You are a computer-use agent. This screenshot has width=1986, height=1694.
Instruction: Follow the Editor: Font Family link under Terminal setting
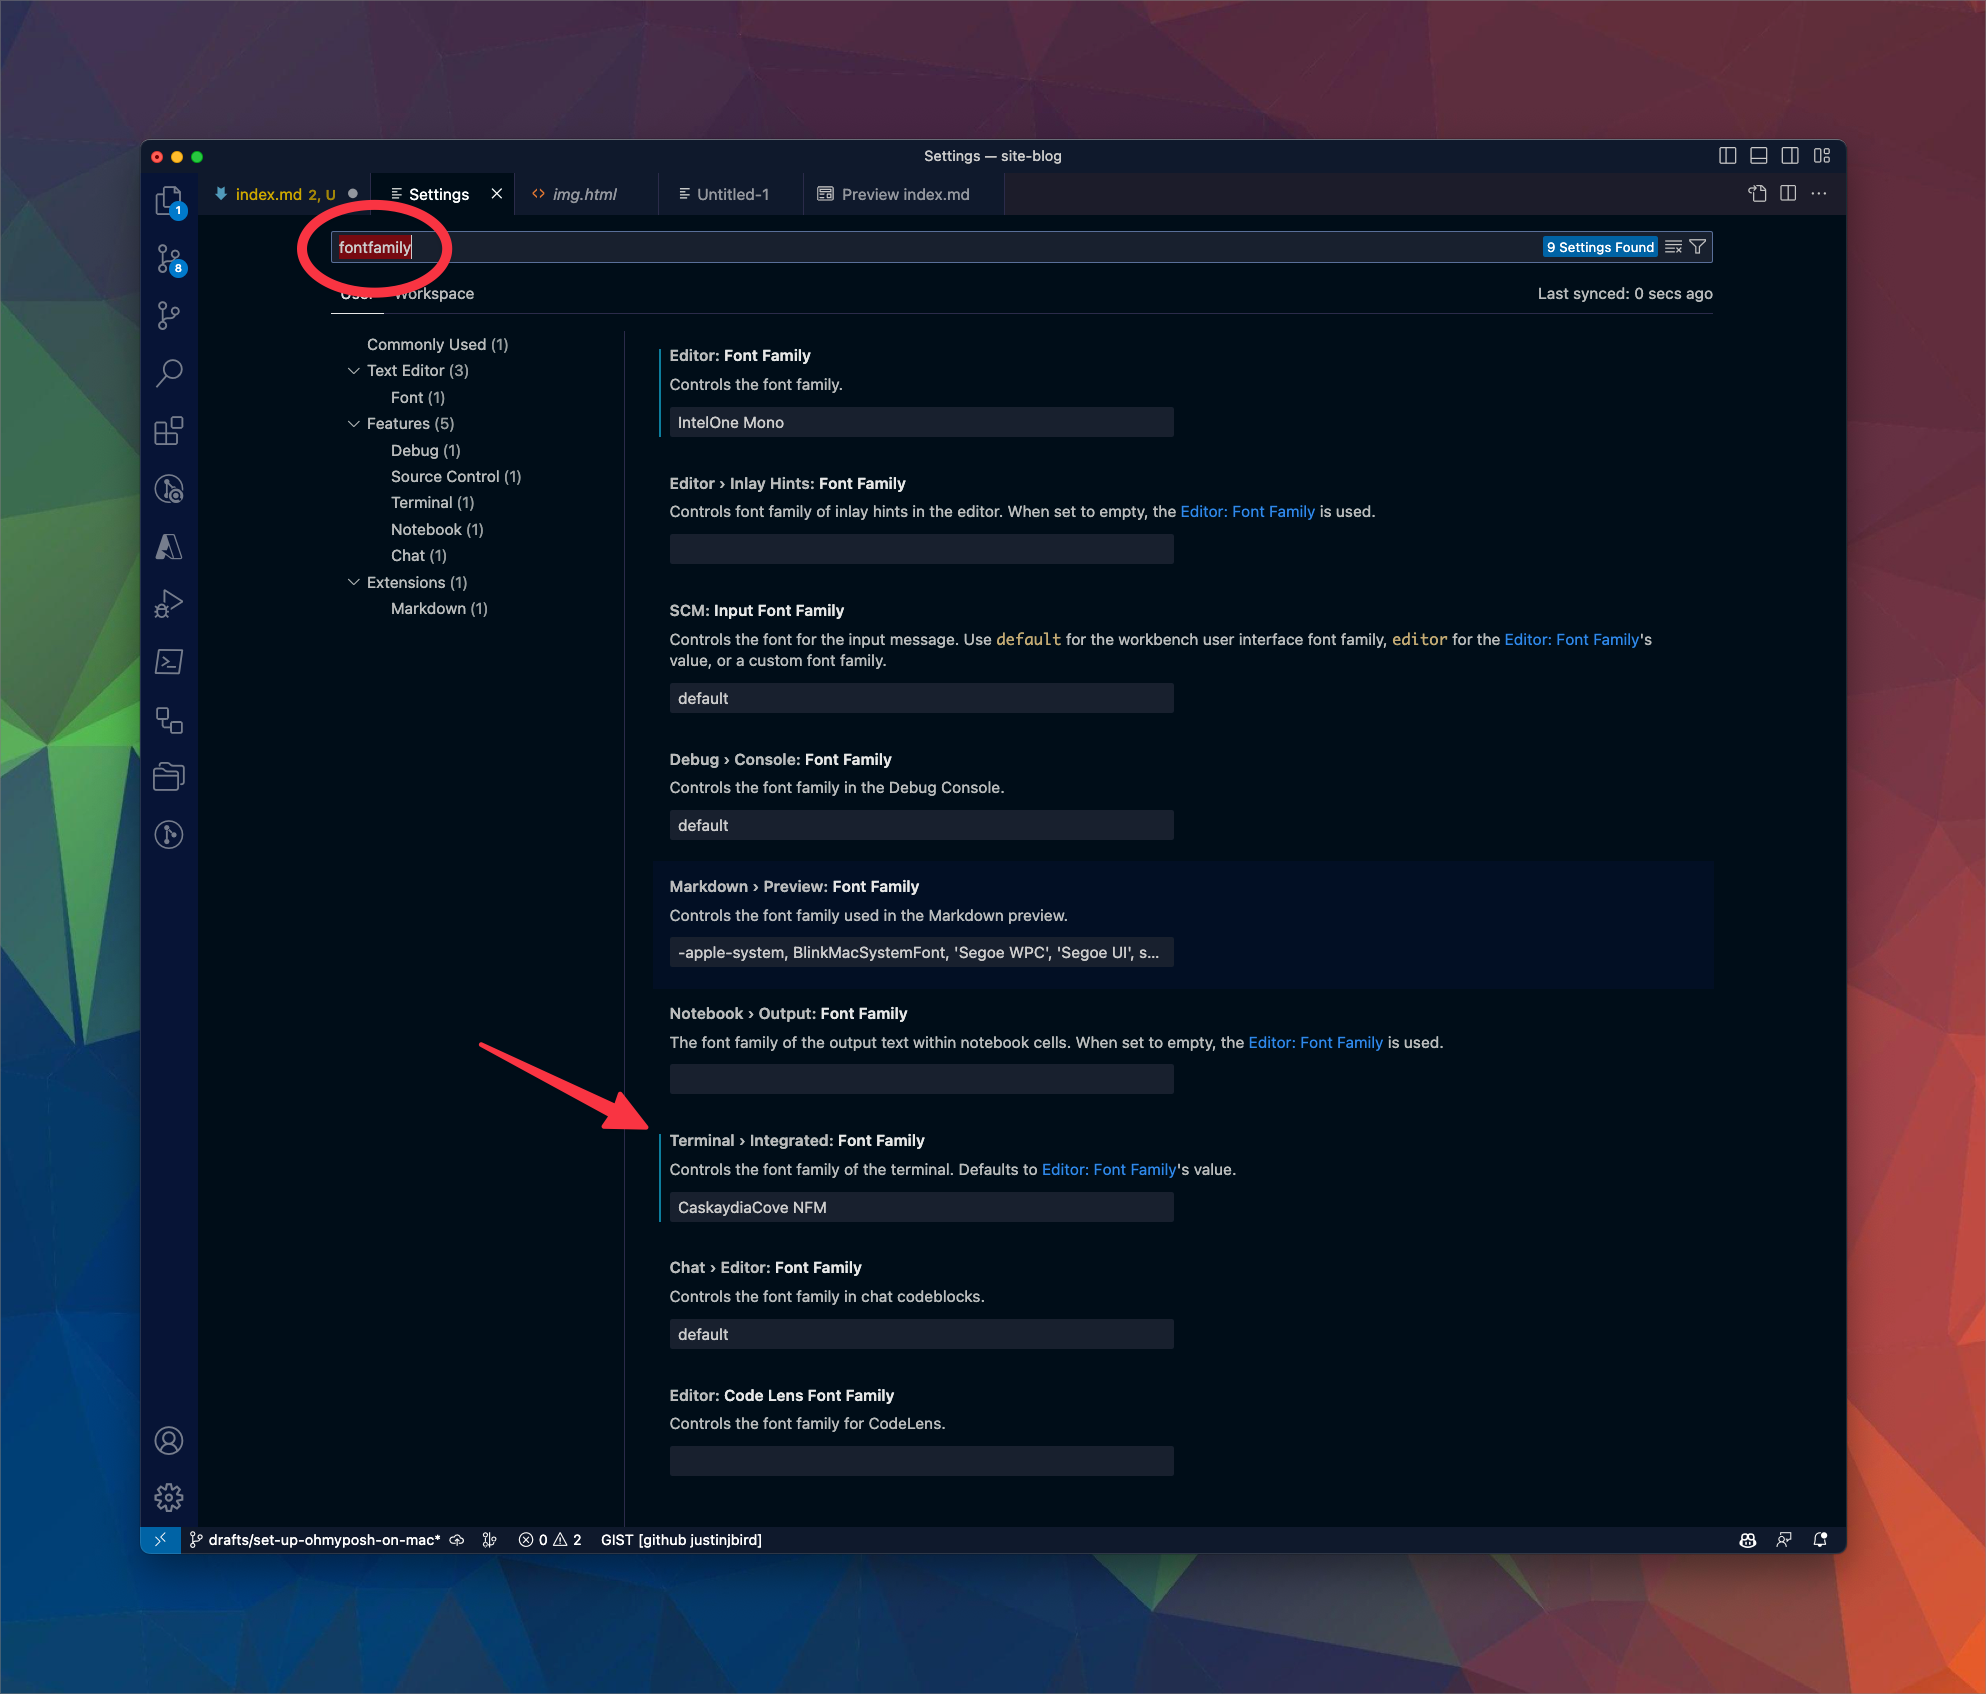click(x=1108, y=1169)
